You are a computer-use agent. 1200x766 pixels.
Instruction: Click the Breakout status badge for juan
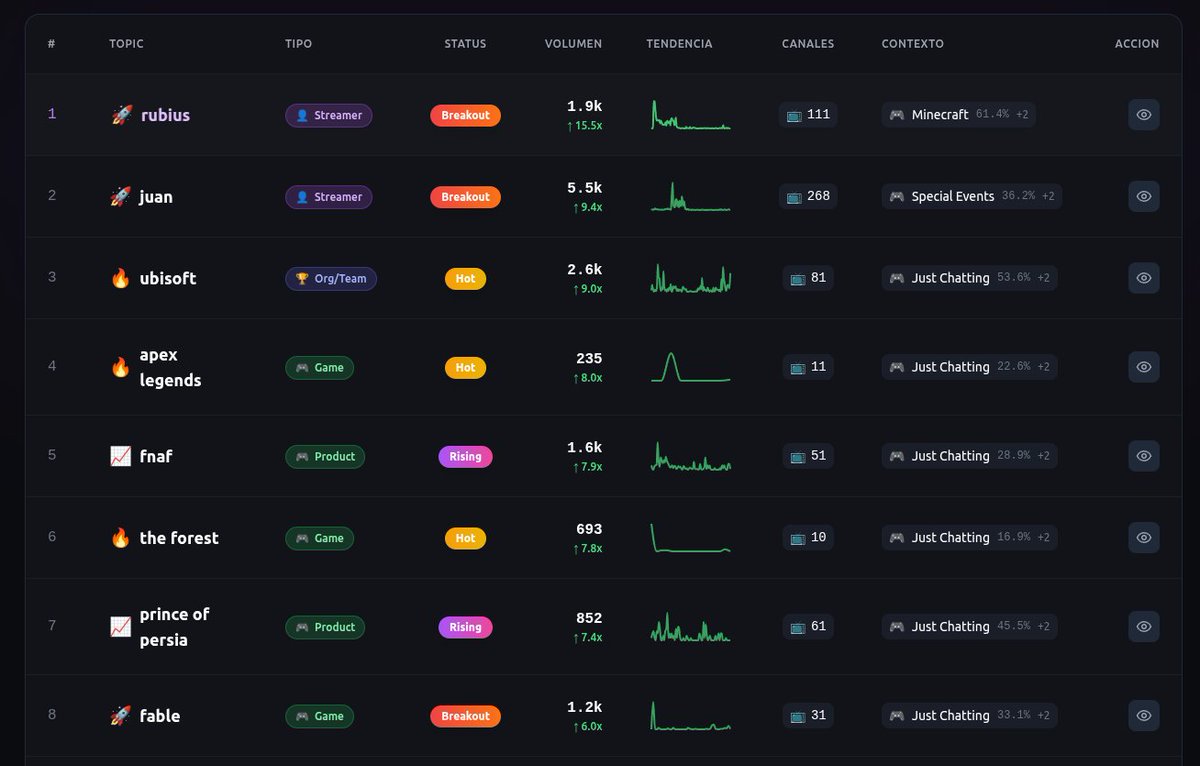click(465, 196)
